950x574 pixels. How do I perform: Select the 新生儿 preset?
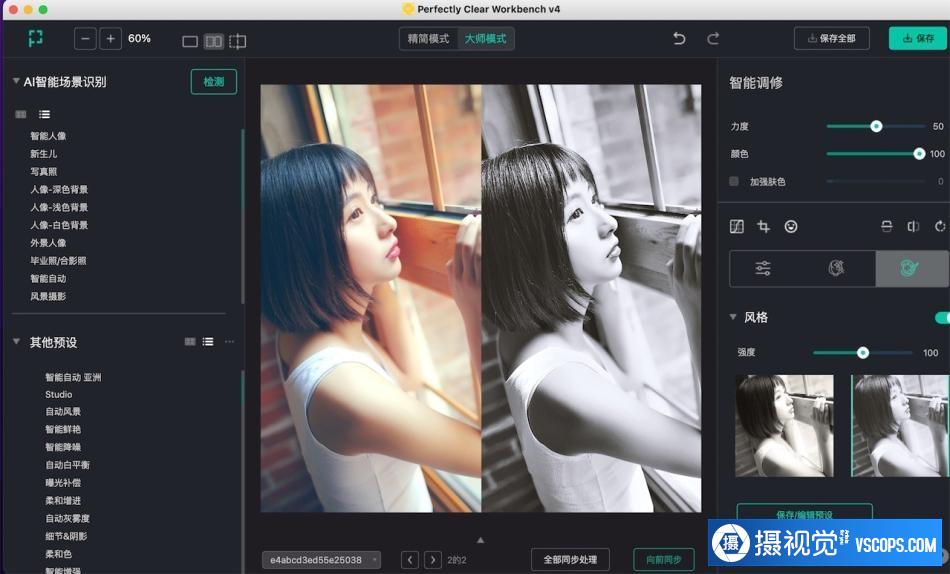pyautogui.click(x=44, y=154)
